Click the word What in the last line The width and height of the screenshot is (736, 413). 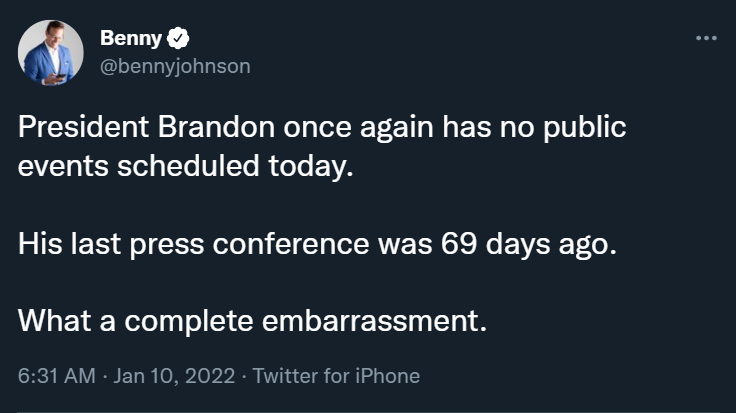tap(55, 322)
